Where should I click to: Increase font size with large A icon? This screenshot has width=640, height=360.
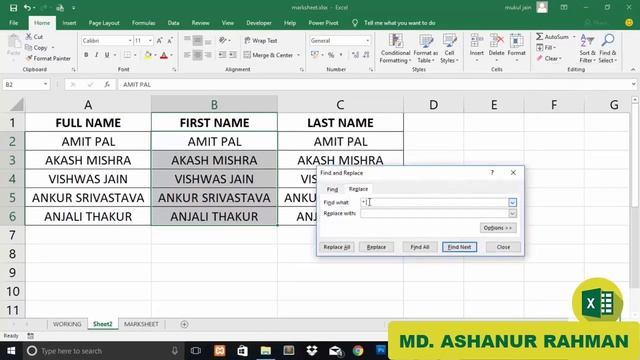[160, 40]
